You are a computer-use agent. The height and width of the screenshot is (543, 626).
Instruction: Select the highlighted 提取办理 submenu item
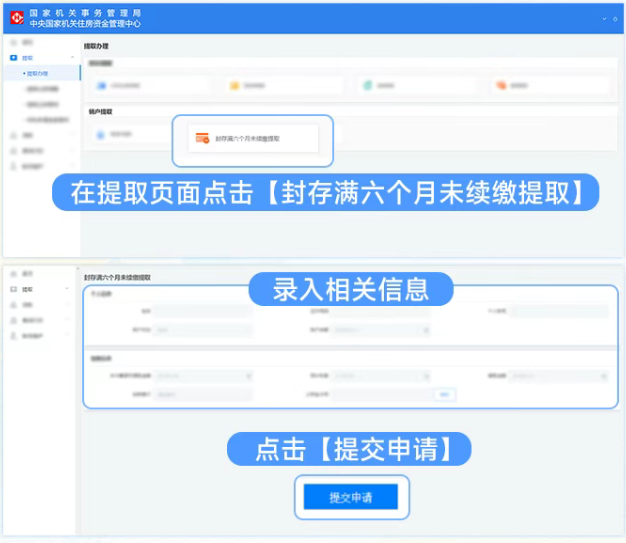37,73
